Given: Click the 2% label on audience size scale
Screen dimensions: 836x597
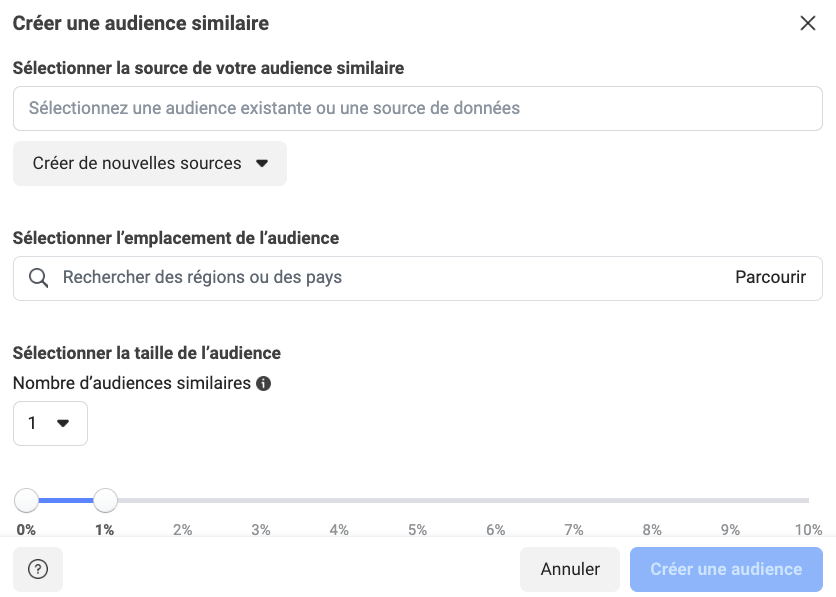Looking at the screenshot, I should coord(183,530).
